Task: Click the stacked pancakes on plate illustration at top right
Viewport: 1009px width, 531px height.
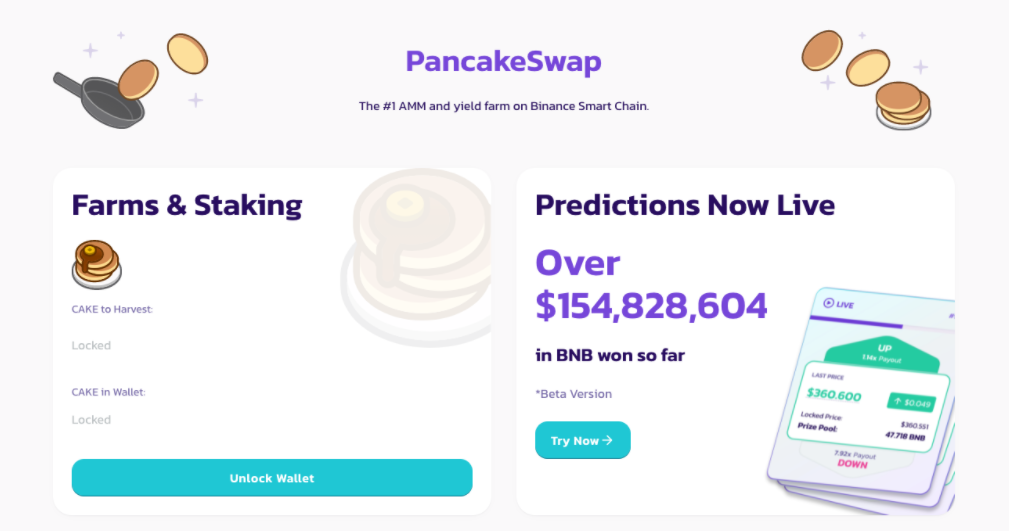Action: coord(866,79)
